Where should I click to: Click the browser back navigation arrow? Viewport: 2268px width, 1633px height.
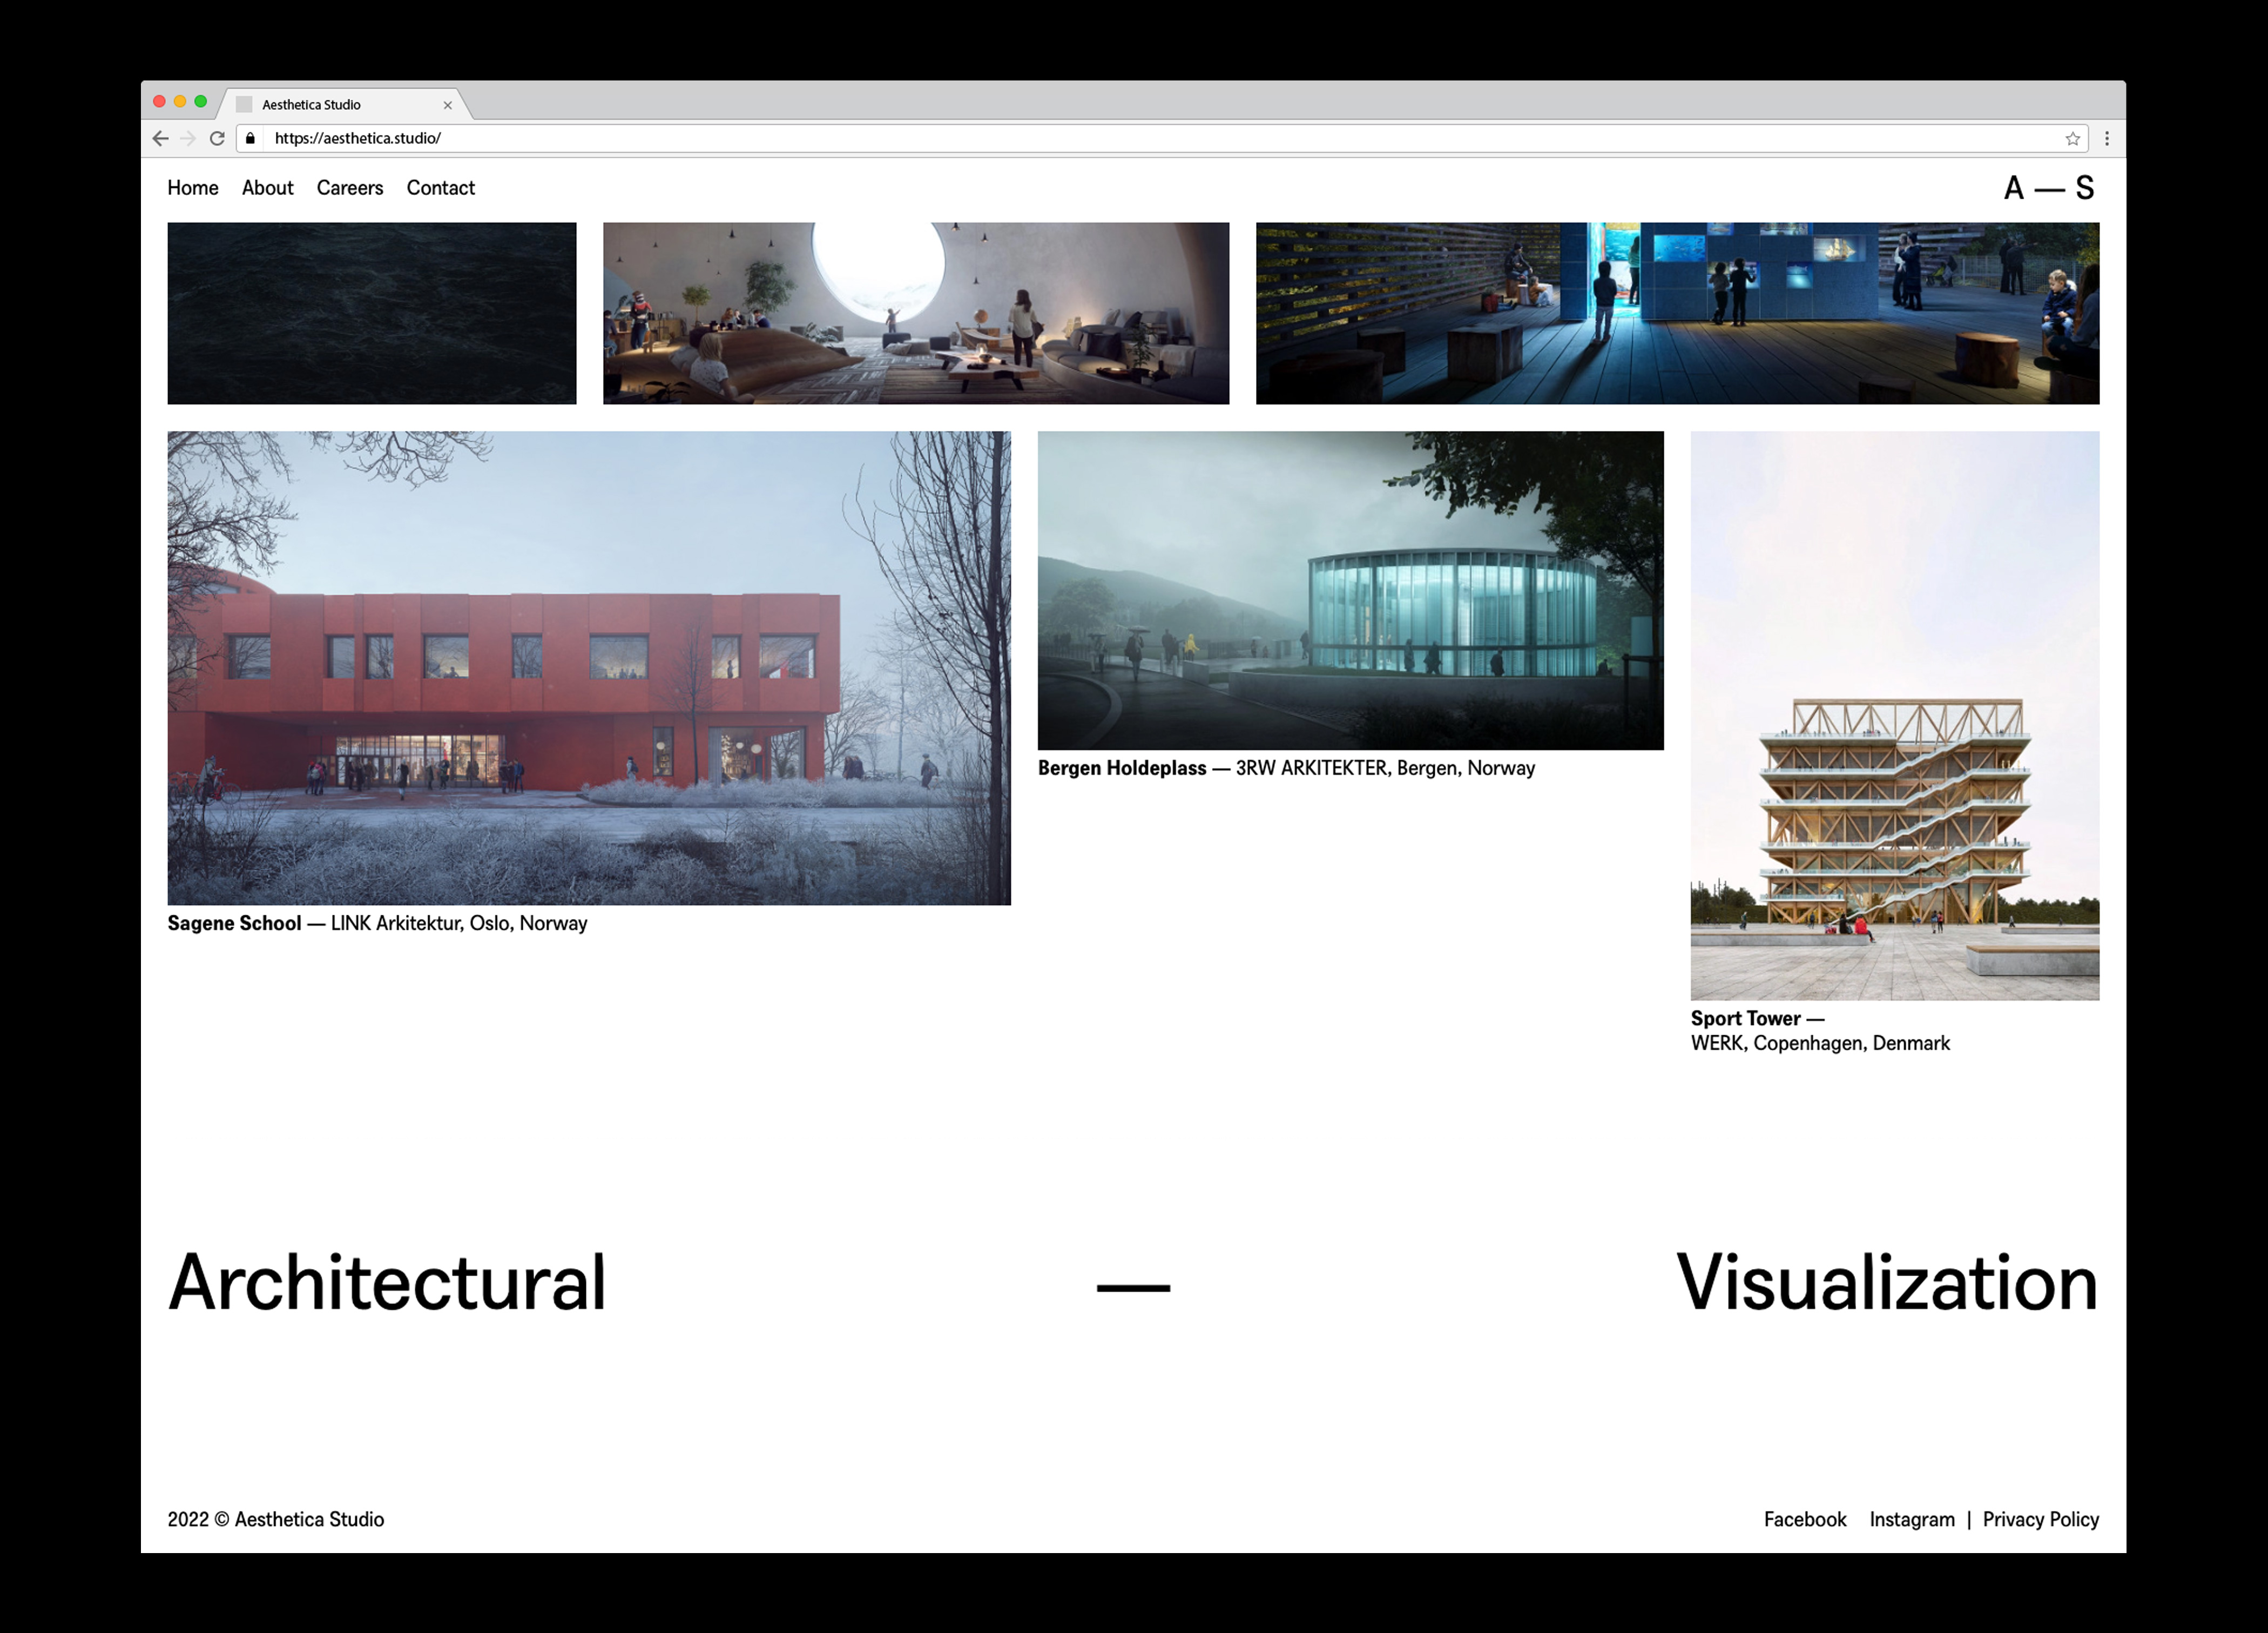coord(160,139)
